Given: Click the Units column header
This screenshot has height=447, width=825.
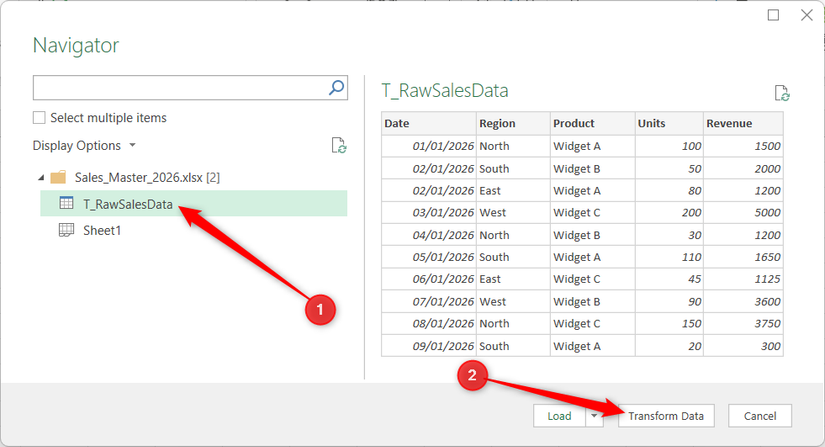Looking at the screenshot, I should point(669,123).
